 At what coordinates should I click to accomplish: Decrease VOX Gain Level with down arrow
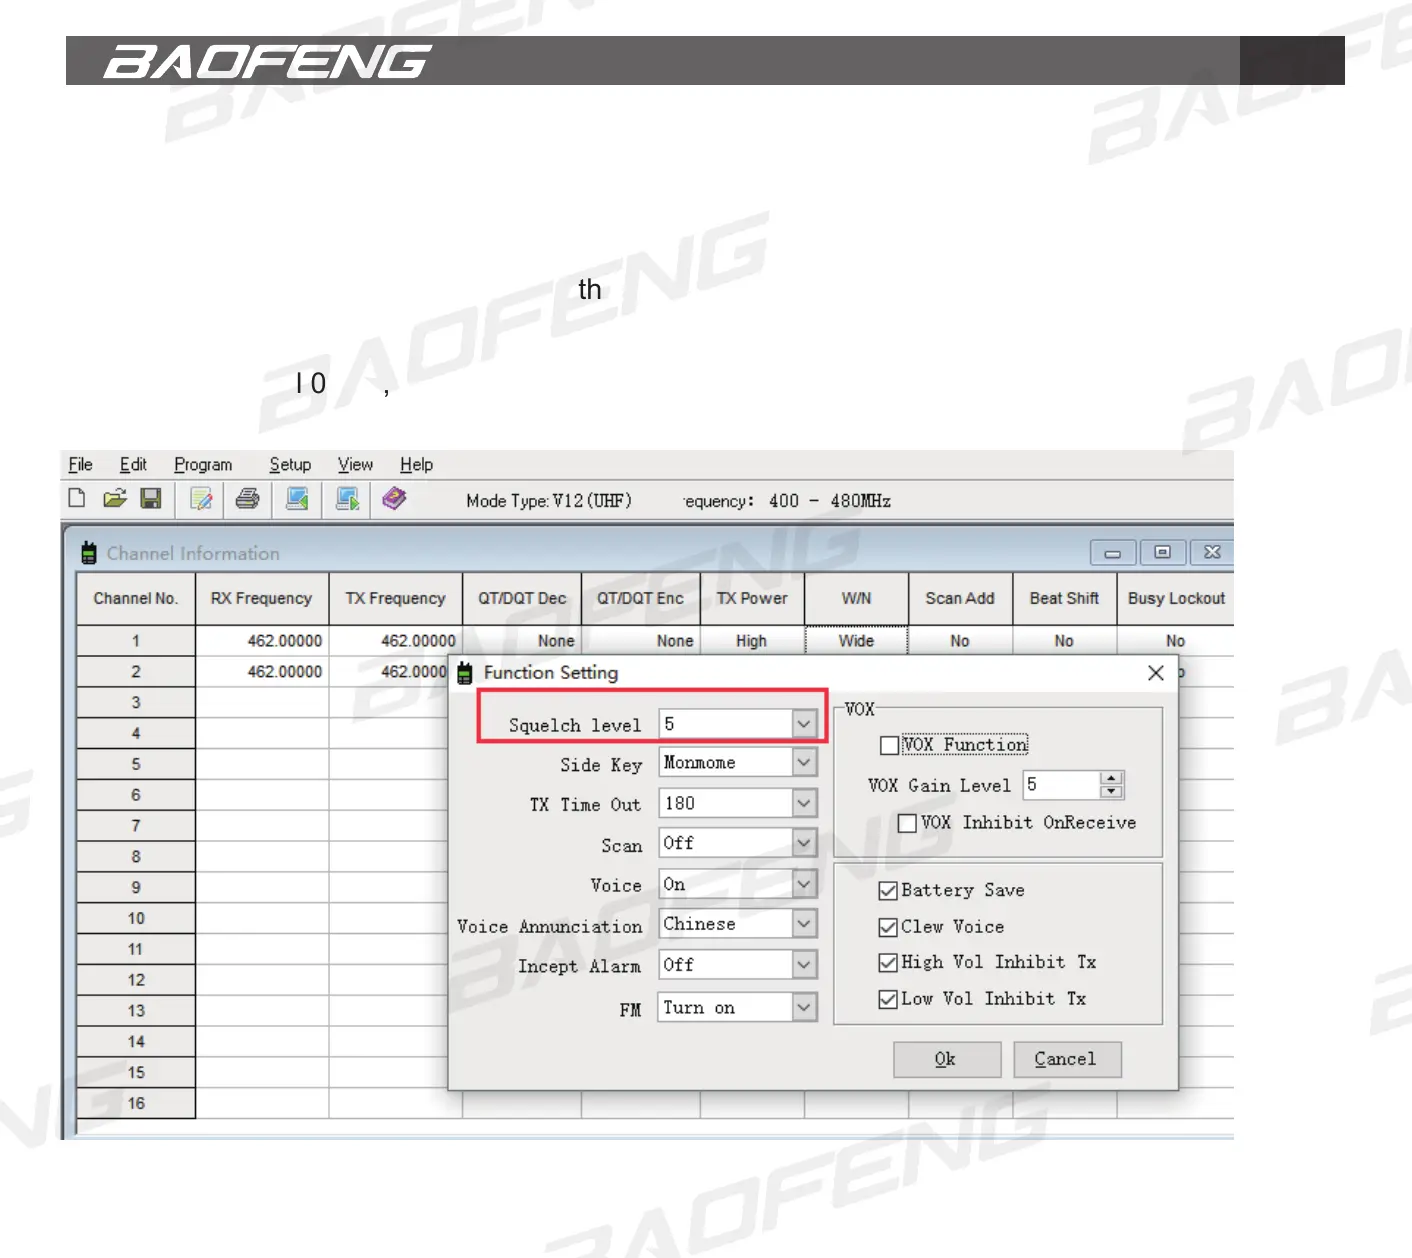(1111, 792)
